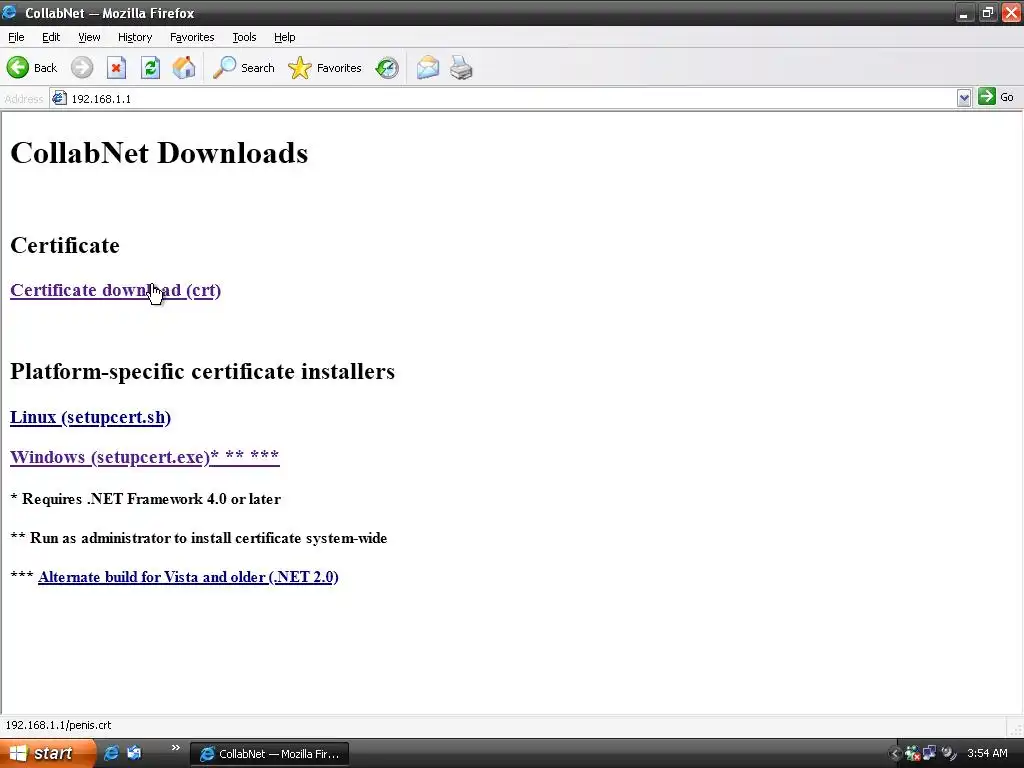Image resolution: width=1024 pixels, height=768 pixels.
Task: Open the View menu
Action: tap(89, 37)
